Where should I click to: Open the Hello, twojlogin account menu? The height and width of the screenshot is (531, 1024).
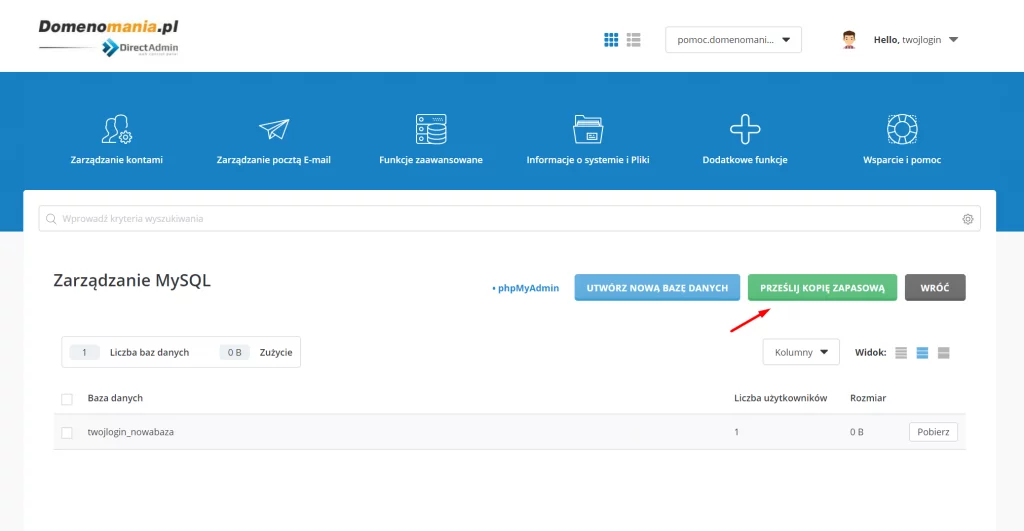(916, 40)
